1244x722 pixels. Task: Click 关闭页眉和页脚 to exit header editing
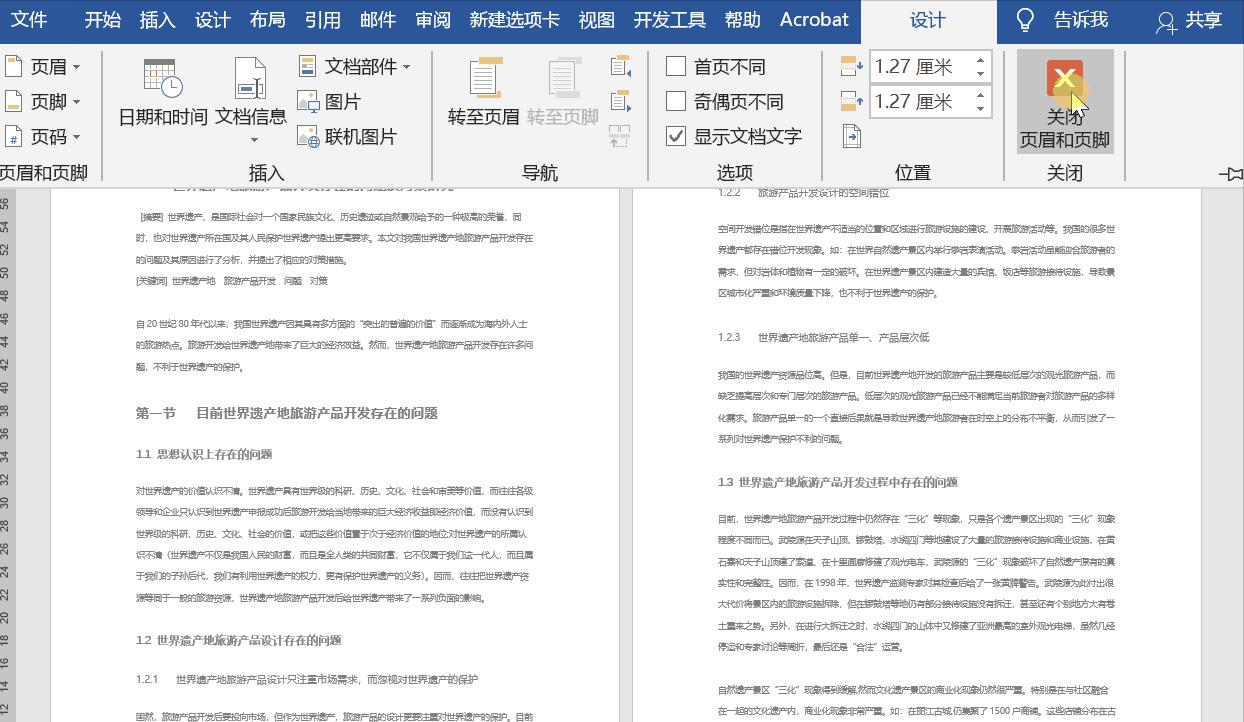tap(1063, 100)
